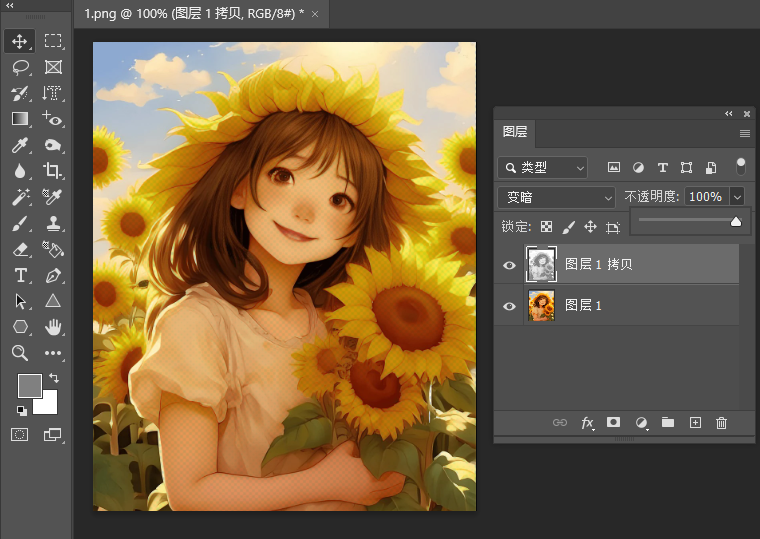Screen dimensions: 760x539
Task: Select the Zoom magnifier tool
Action: (19, 353)
